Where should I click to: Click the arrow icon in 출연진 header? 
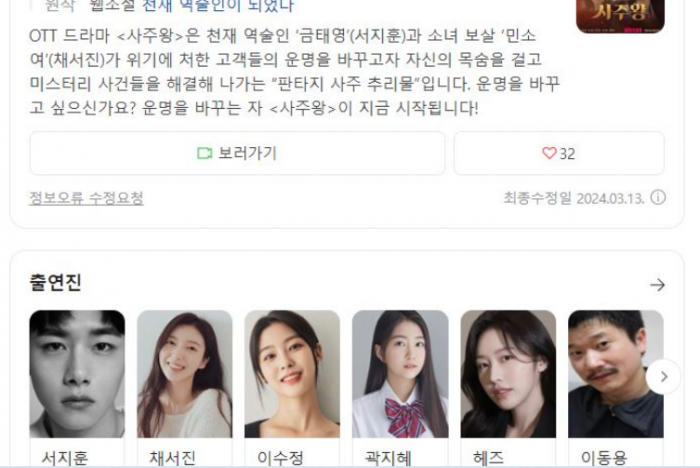[657, 285]
